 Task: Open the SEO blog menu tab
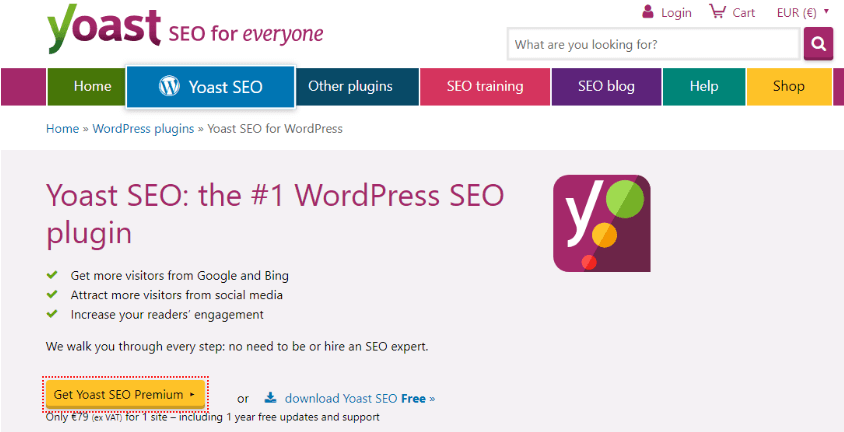(606, 87)
